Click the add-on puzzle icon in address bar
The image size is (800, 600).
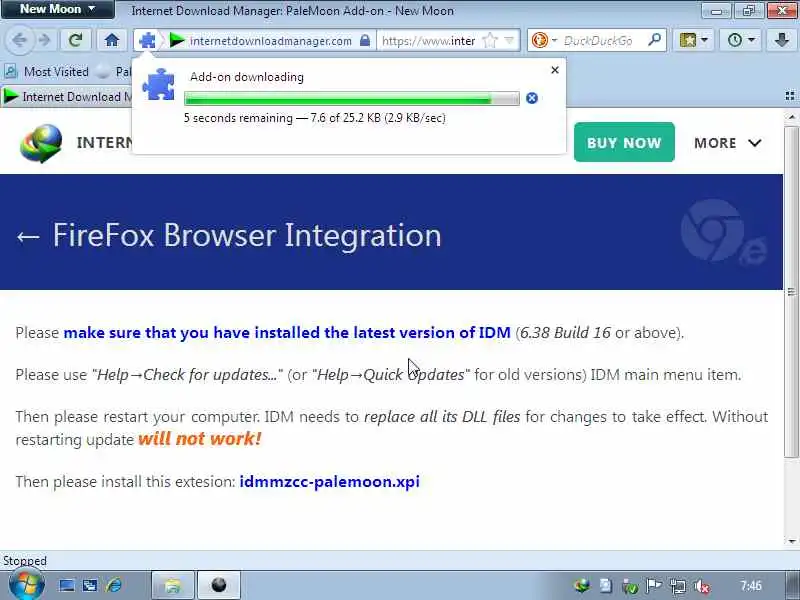pos(147,40)
